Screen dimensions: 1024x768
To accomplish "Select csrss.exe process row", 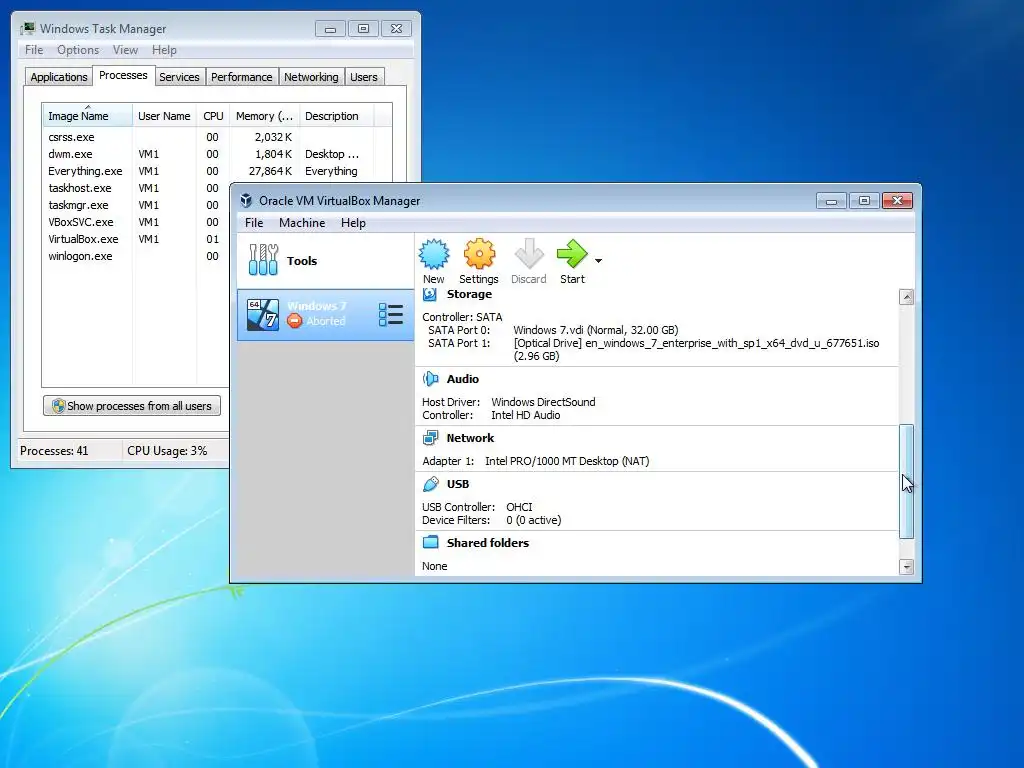I will click(x=217, y=137).
